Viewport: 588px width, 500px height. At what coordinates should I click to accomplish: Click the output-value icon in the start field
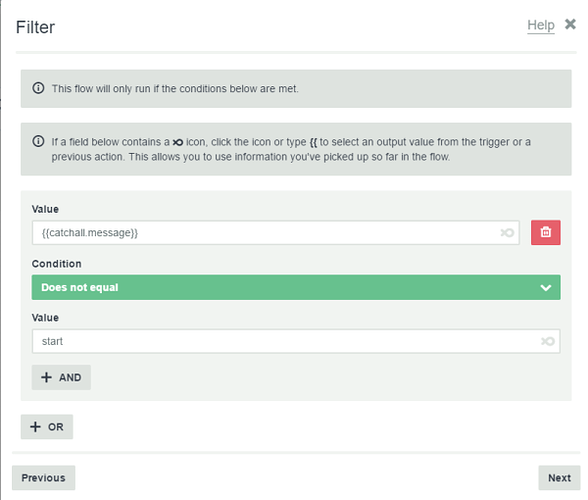[x=548, y=341]
